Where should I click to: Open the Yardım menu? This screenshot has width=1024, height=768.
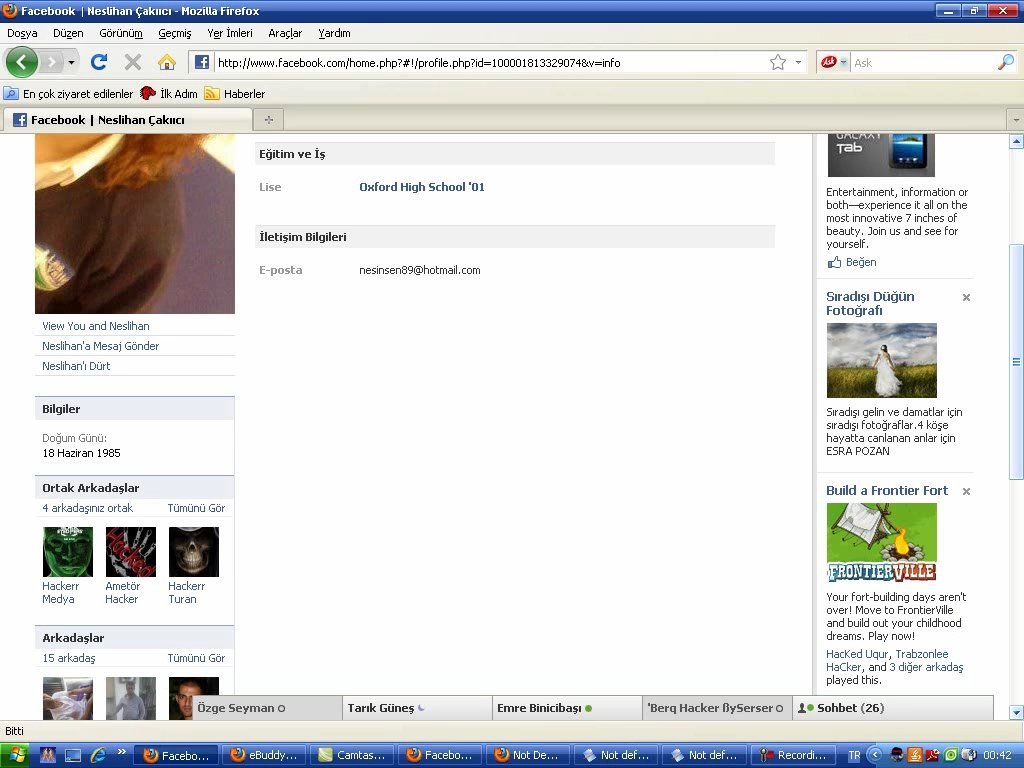(x=334, y=33)
